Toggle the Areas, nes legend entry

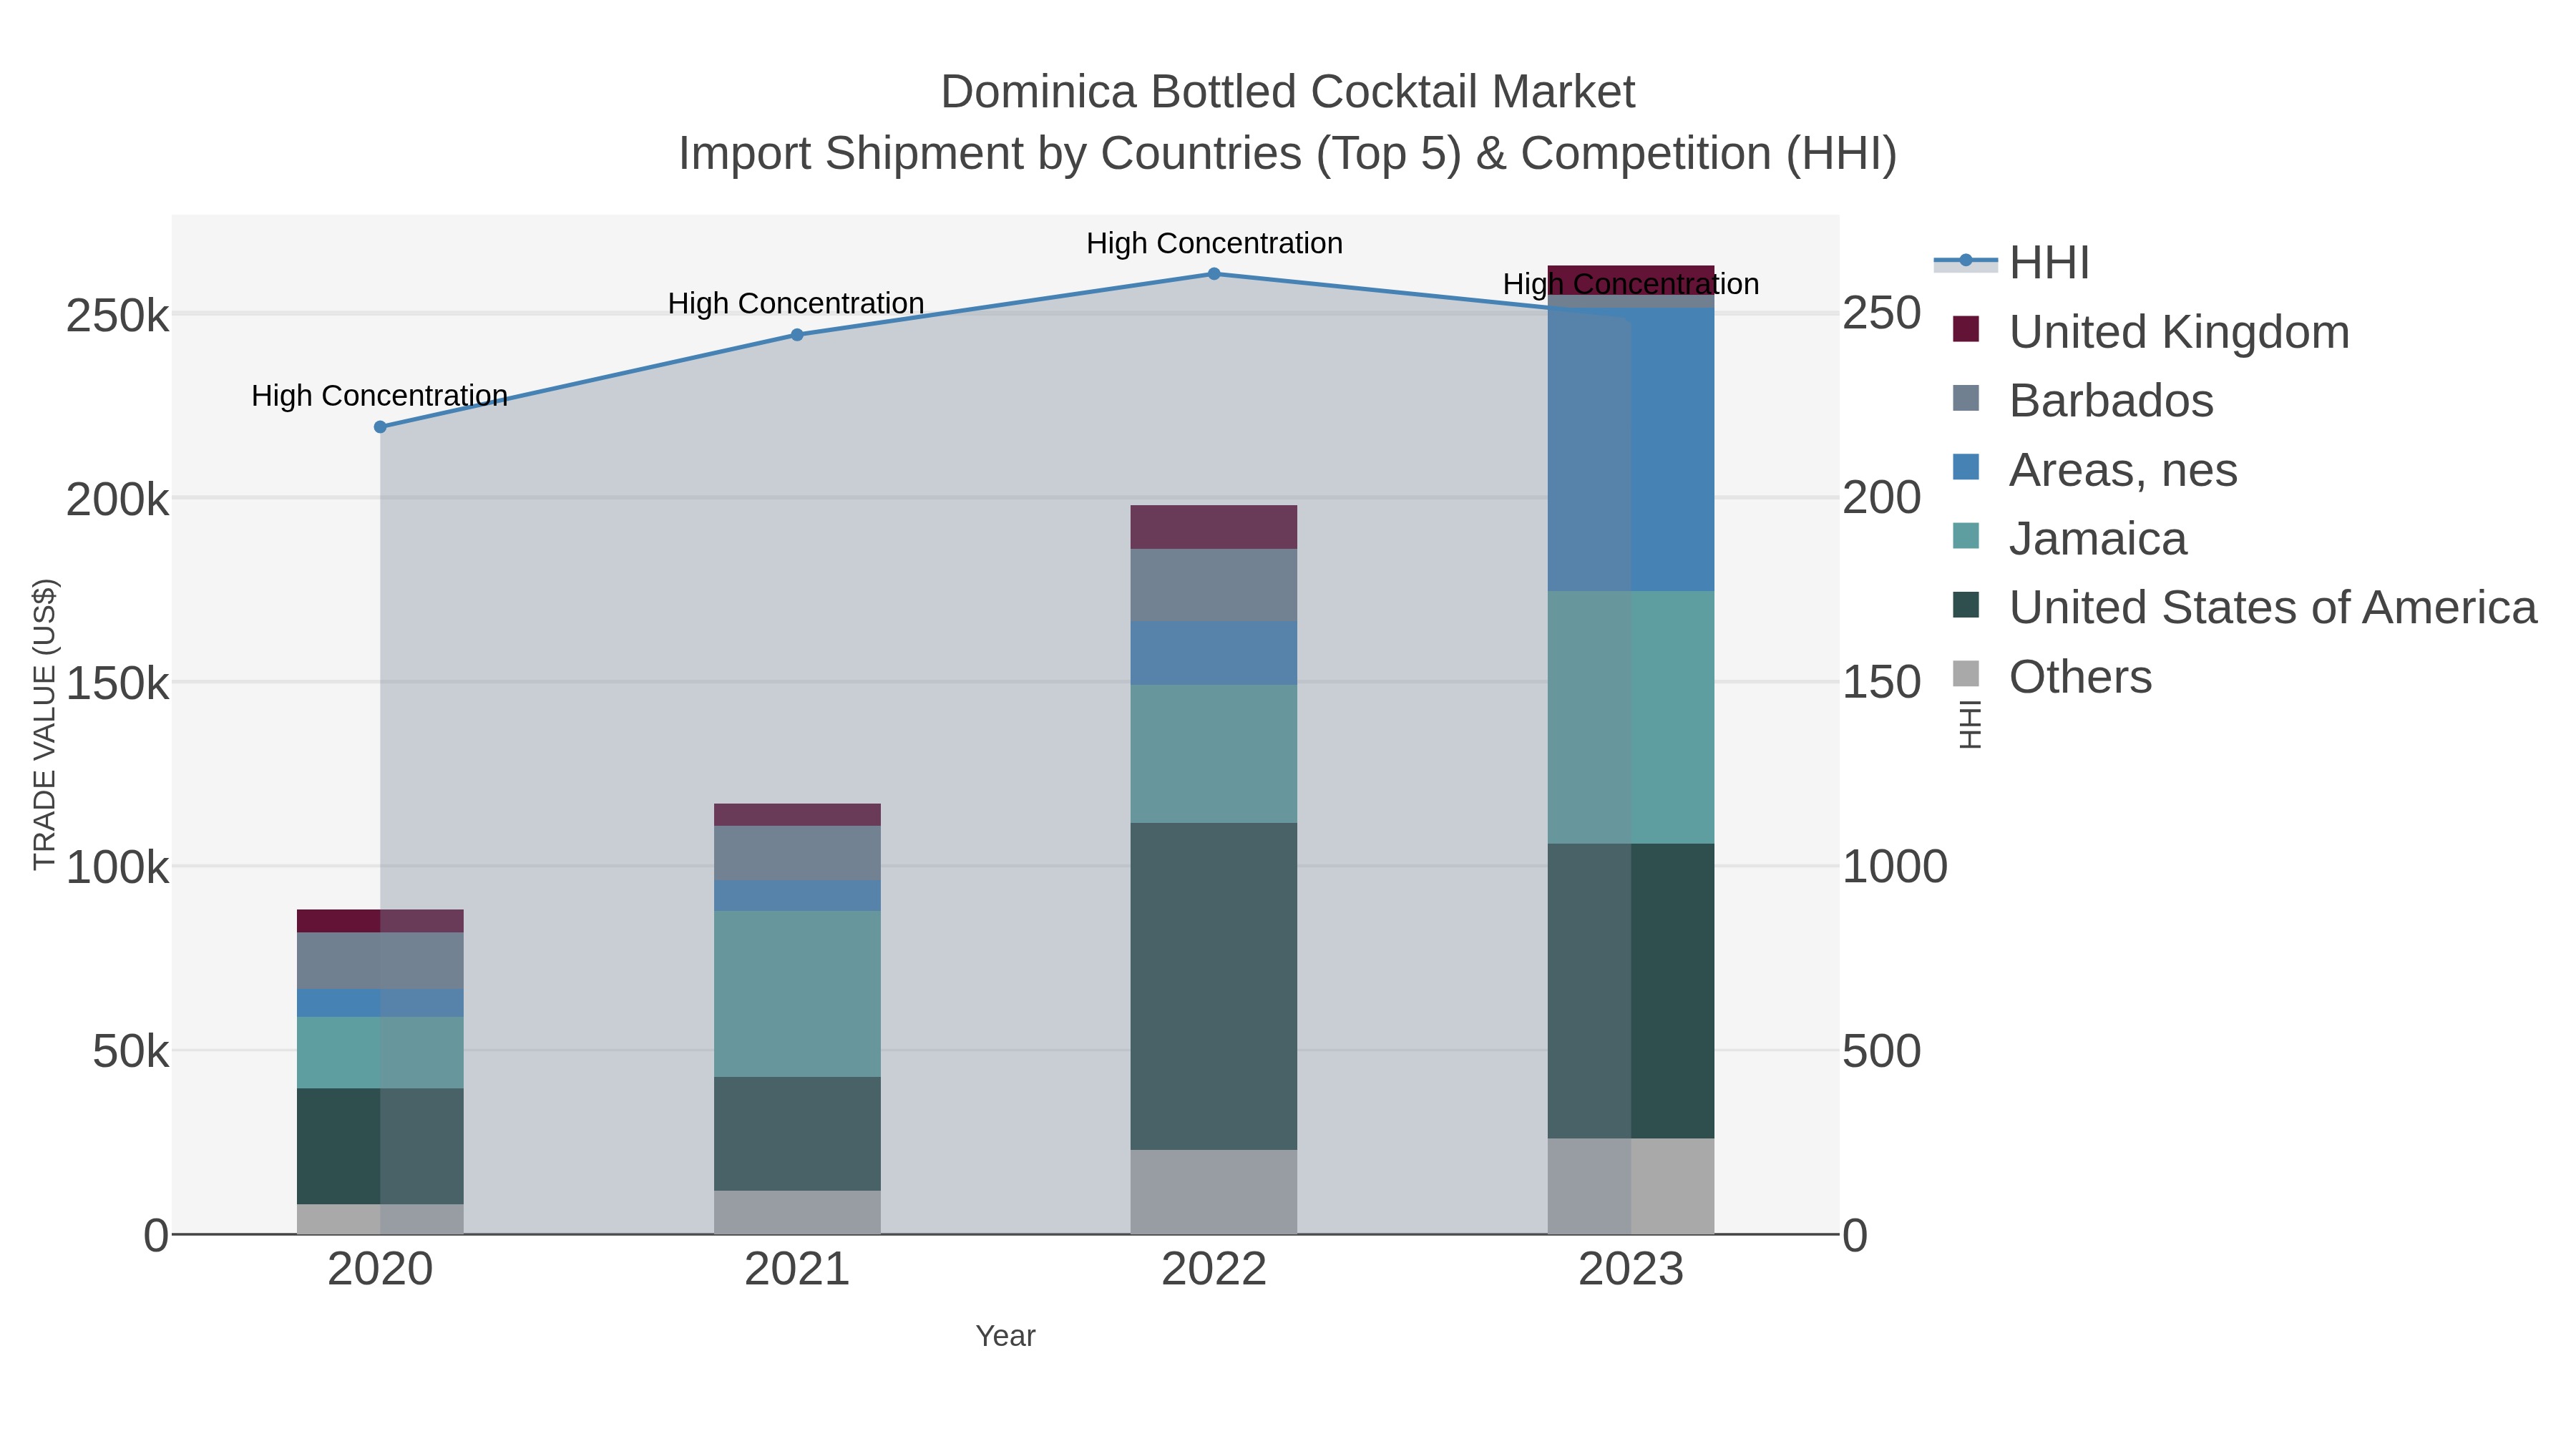(x=2094, y=470)
